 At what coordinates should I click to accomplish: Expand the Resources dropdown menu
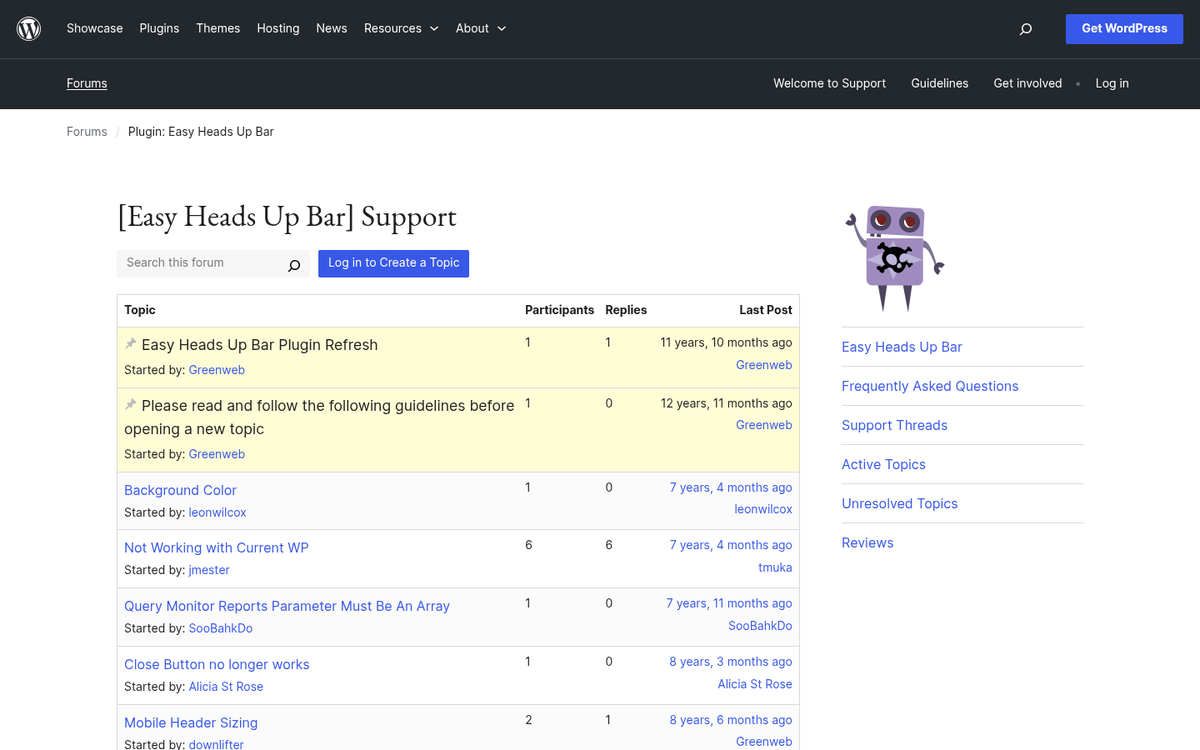(x=401, y=28)
